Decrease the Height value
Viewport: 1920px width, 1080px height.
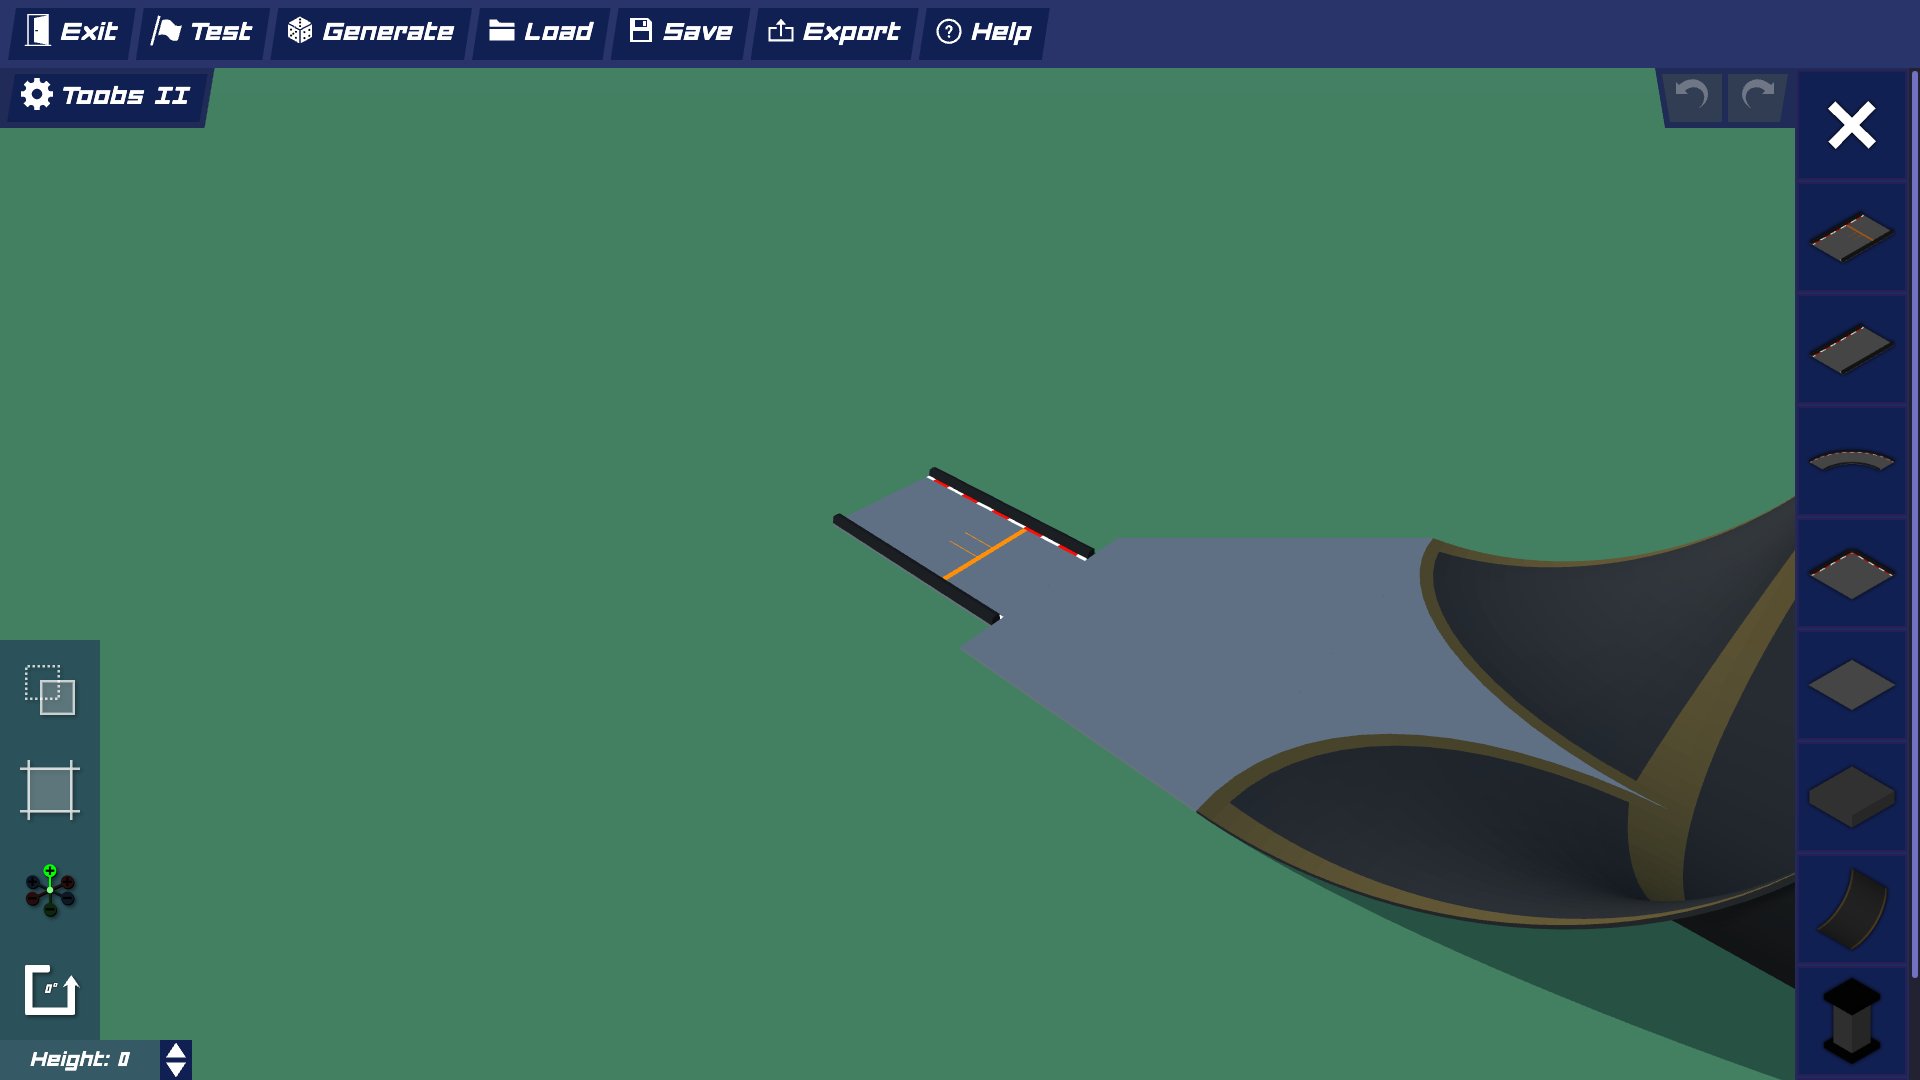click(176, 1069)
